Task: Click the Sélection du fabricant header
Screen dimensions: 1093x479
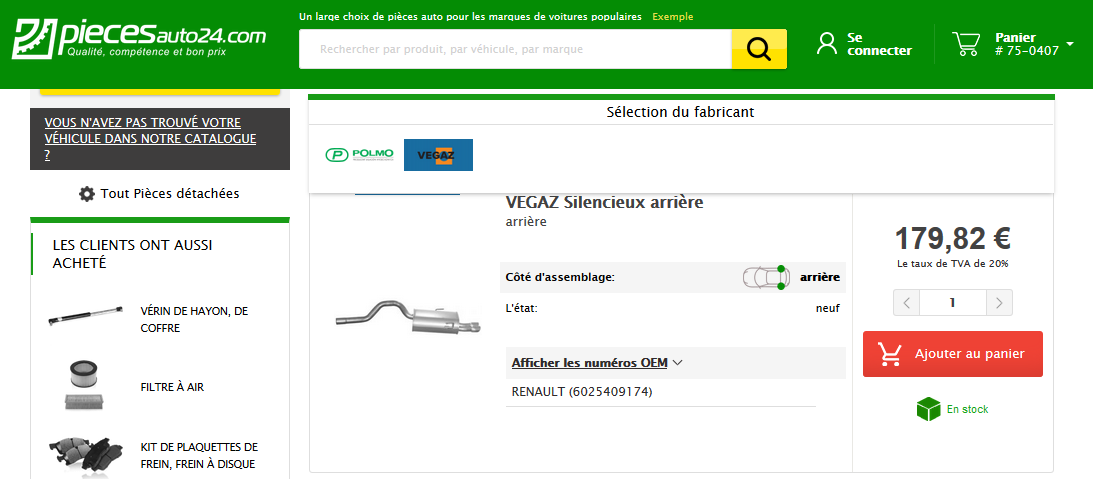Action: pos(680,112)
